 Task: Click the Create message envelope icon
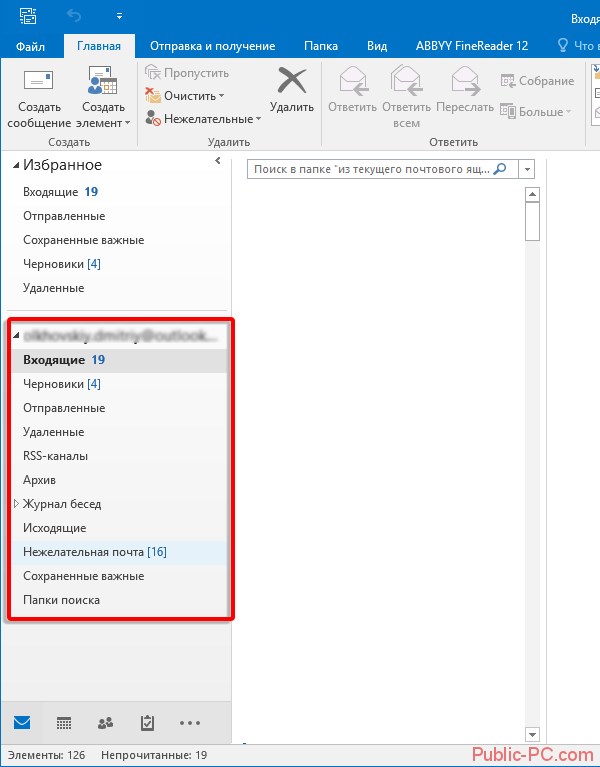(x=39, y=81)
